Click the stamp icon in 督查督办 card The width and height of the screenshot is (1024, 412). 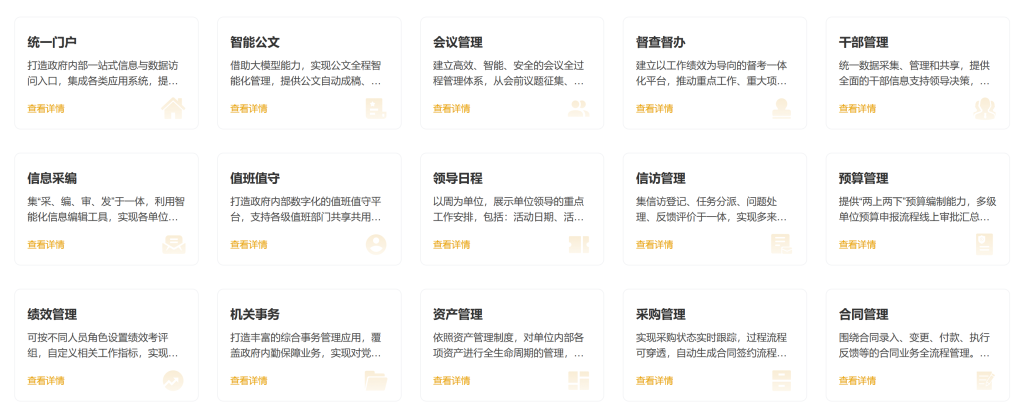tap(781, 108)
